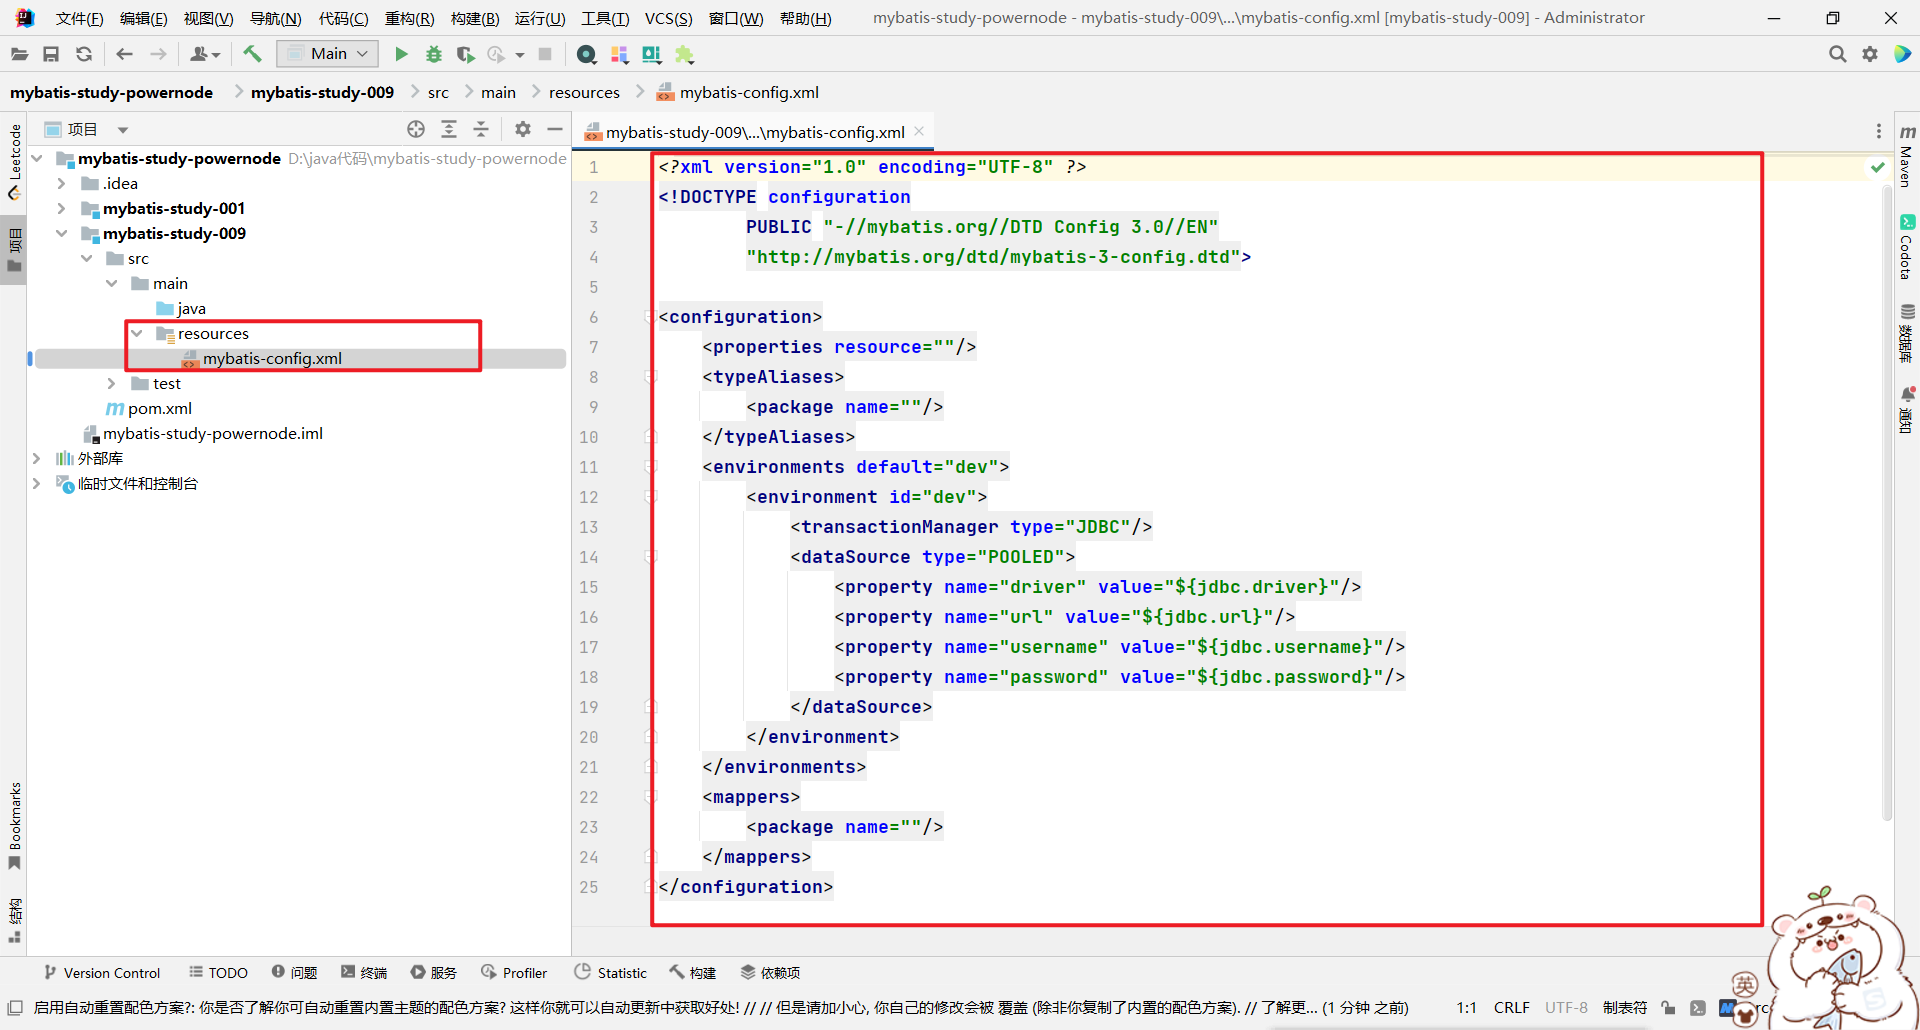Open project panel options gear
The image size is (1920, 1030).
[x=523, y=129]
